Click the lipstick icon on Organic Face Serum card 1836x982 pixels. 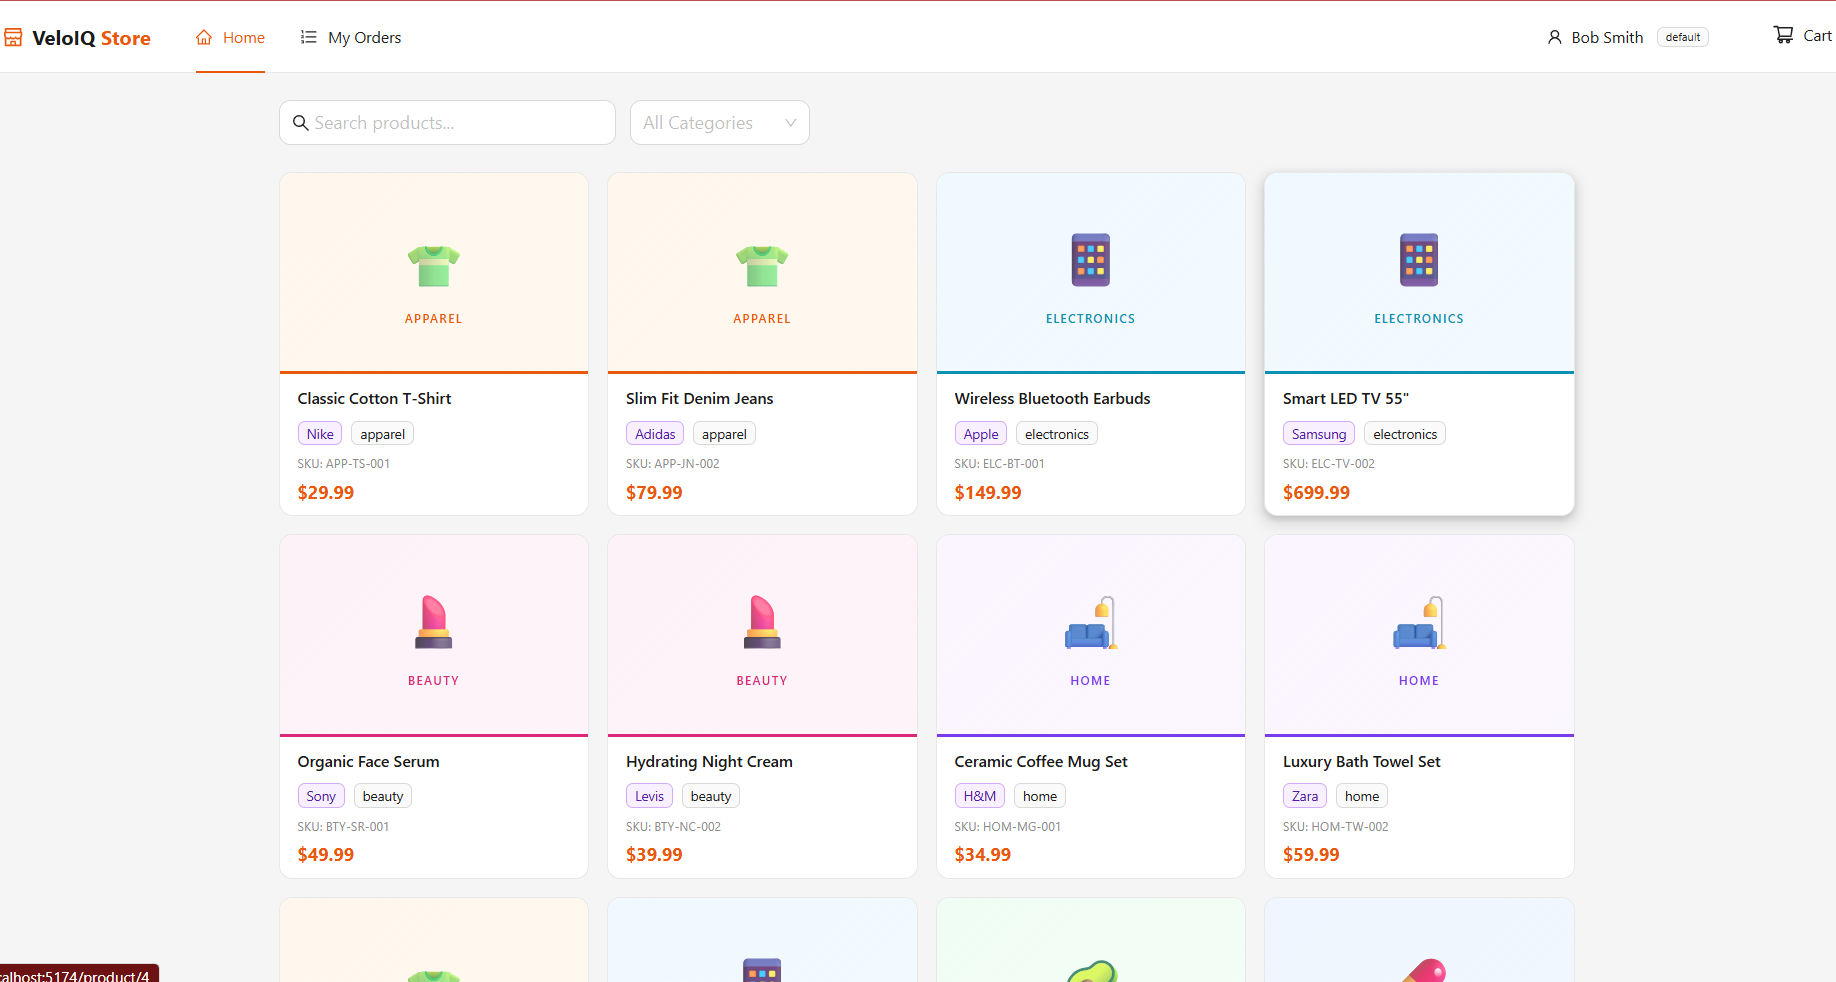click(x=434, y=622)
